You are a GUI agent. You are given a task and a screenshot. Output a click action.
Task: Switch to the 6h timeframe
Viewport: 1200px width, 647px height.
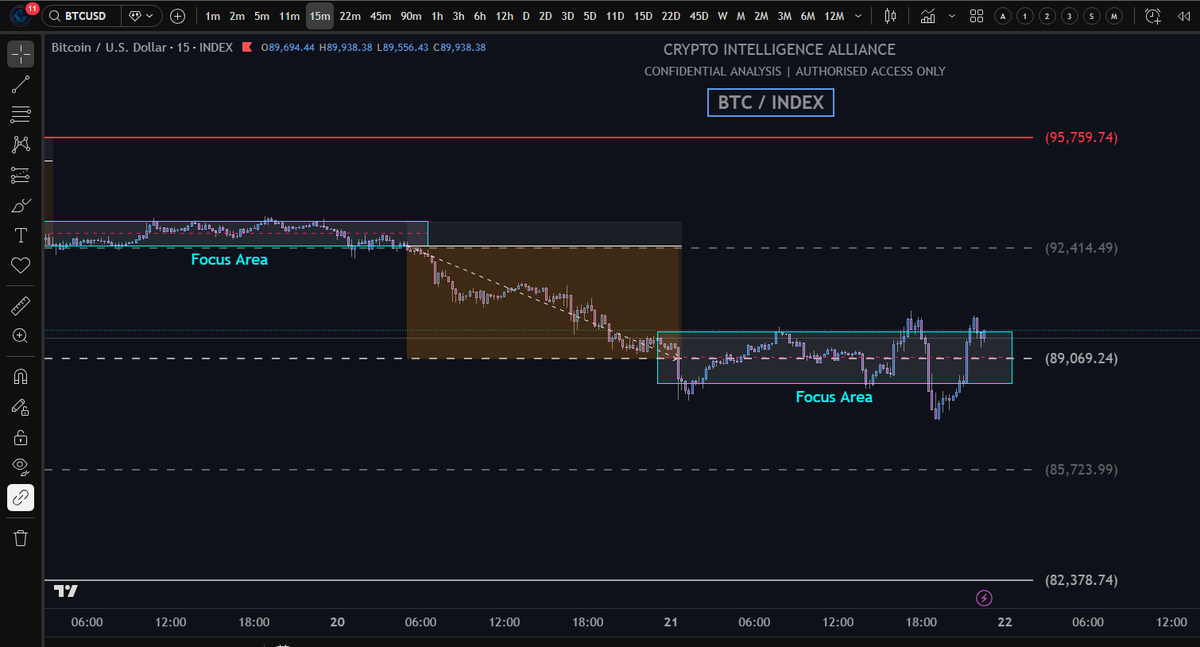pos(480,16)
